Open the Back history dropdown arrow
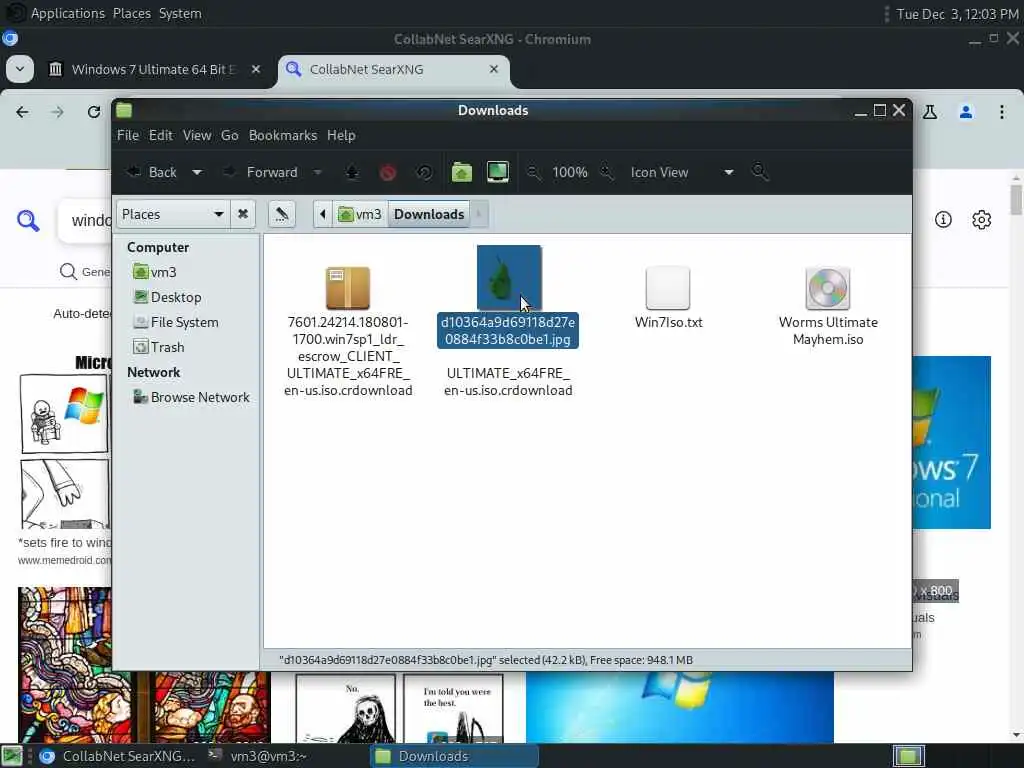1024x768 pixels. pos(197,172)
